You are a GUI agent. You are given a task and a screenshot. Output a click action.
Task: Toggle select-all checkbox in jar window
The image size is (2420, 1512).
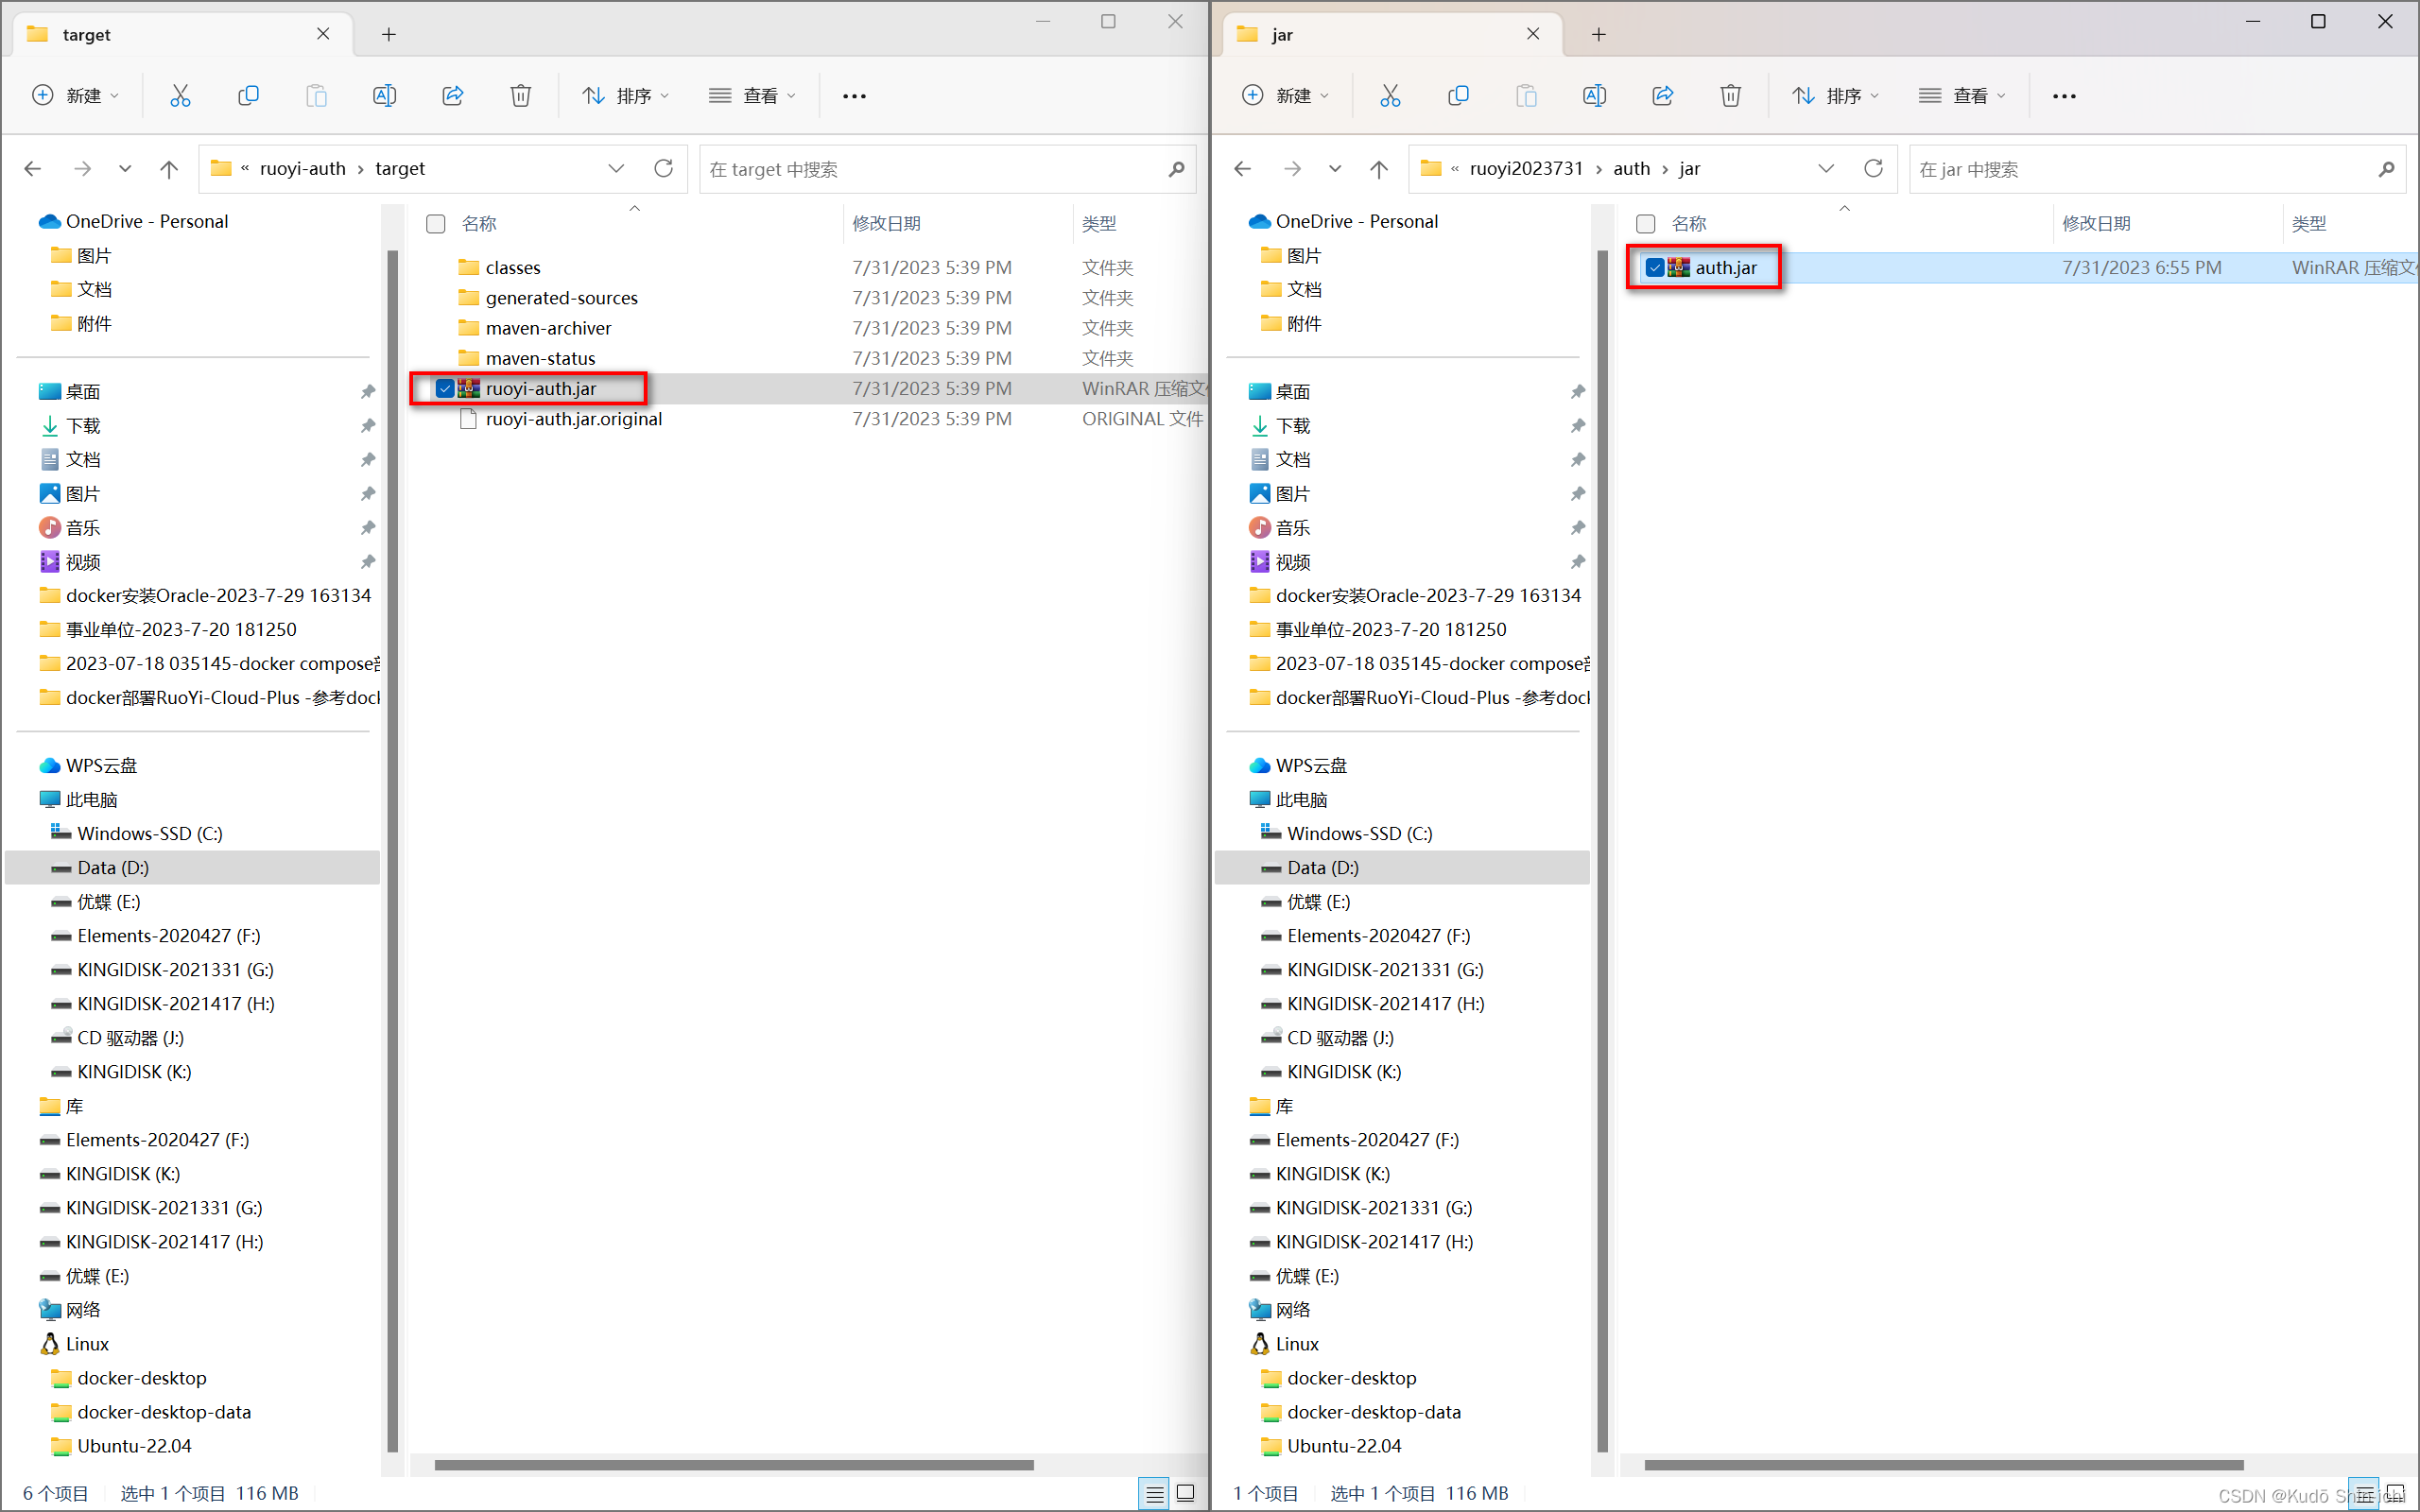pyautogui.click(x=1646, y=224)
